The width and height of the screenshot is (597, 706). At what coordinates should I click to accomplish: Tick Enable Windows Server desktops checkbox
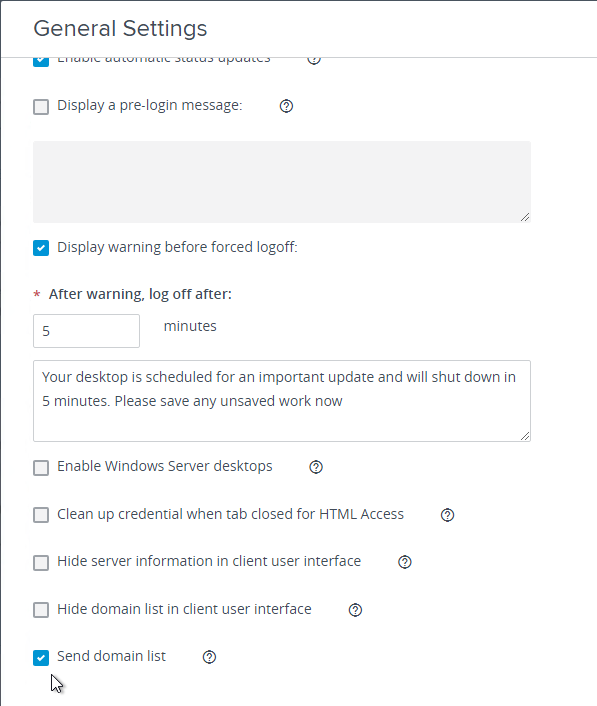(x=41, y=468)
